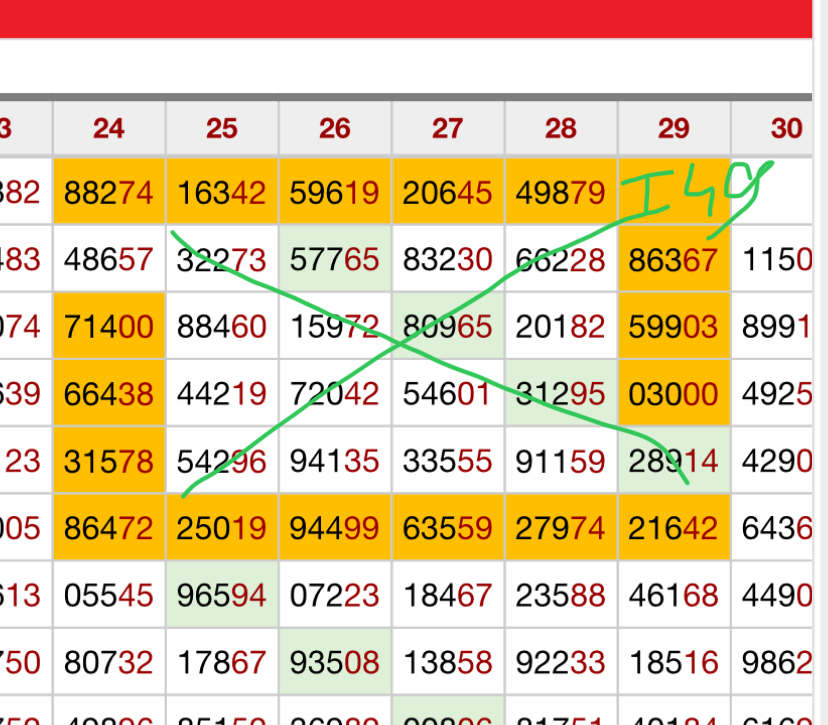
Task: Click the green cell 93508
Action: click(335, 662)
